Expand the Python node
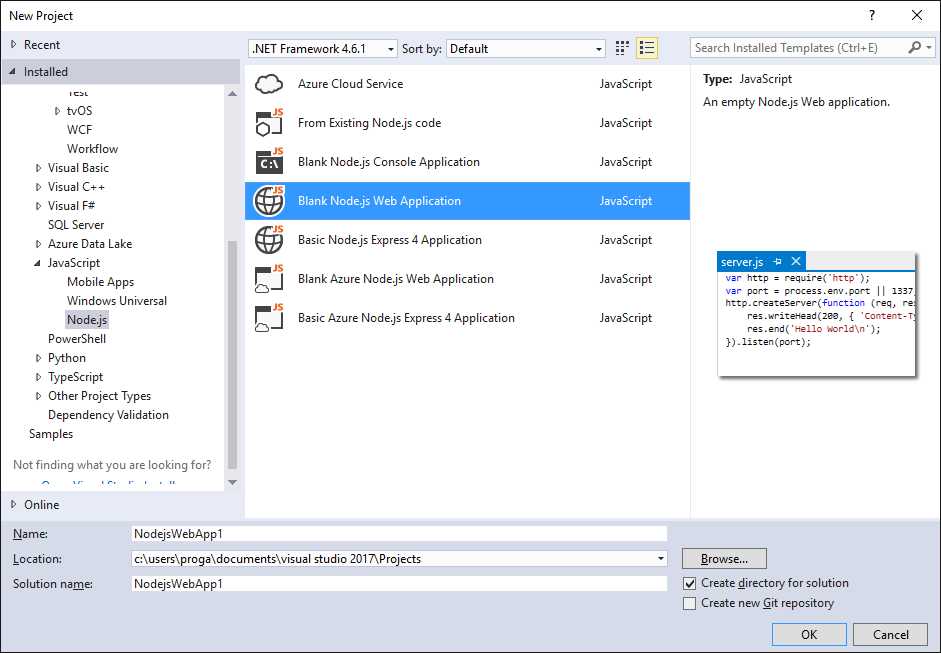Viewport: 941px width, 653px height. tap(38, 358)
